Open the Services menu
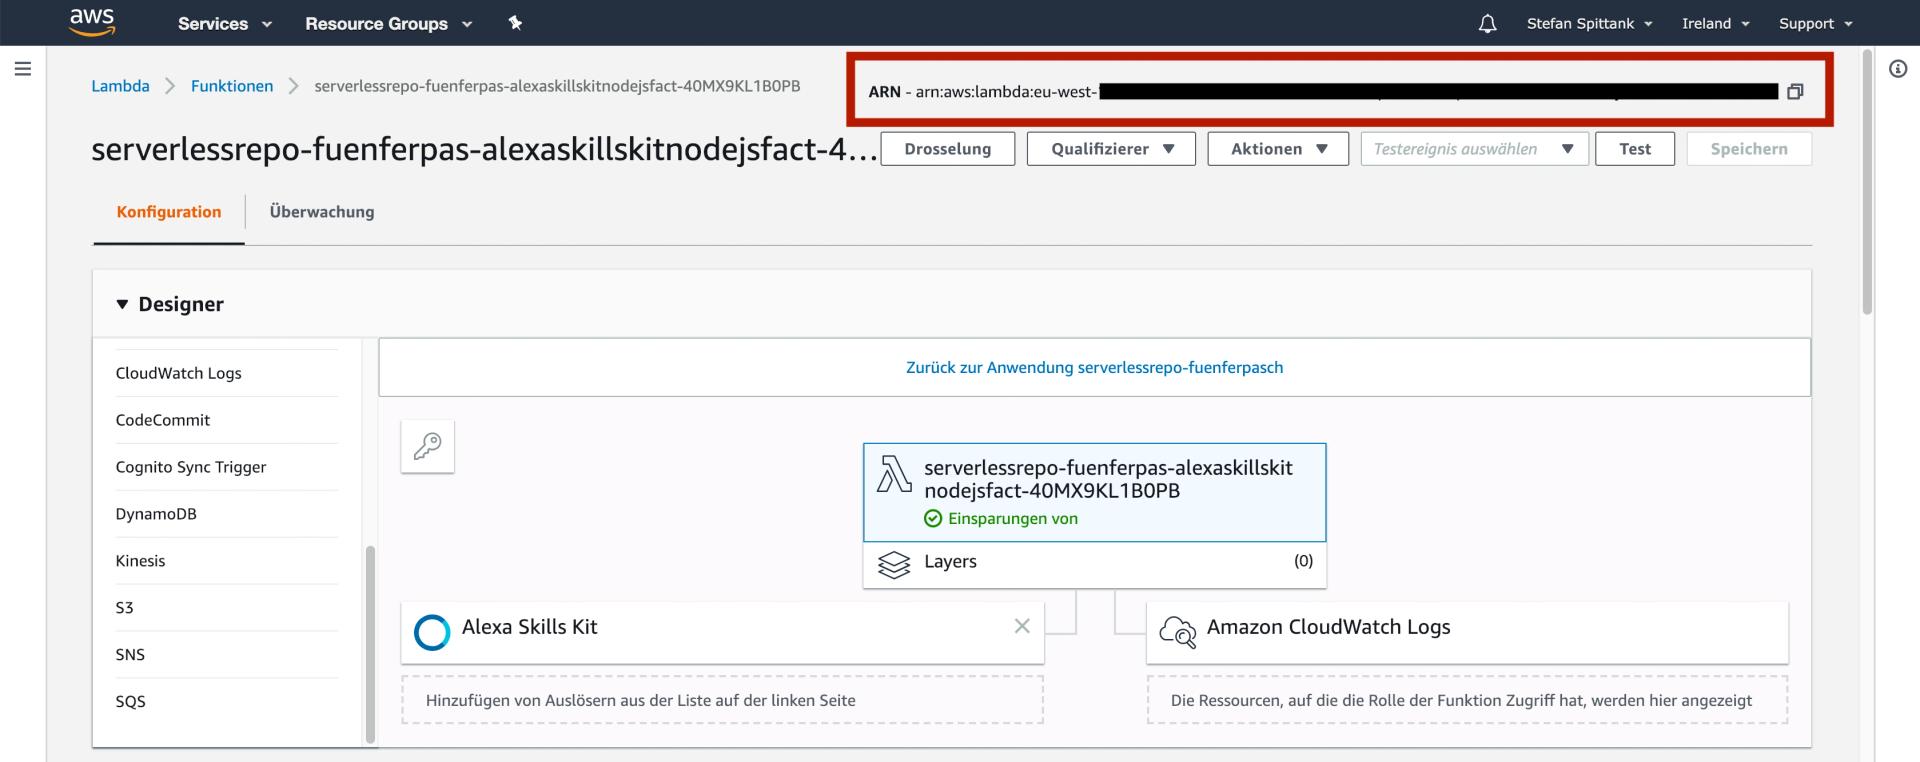The height and width of the screenshot is (762, 1920). pyautogui.click(x=224, y=23)
